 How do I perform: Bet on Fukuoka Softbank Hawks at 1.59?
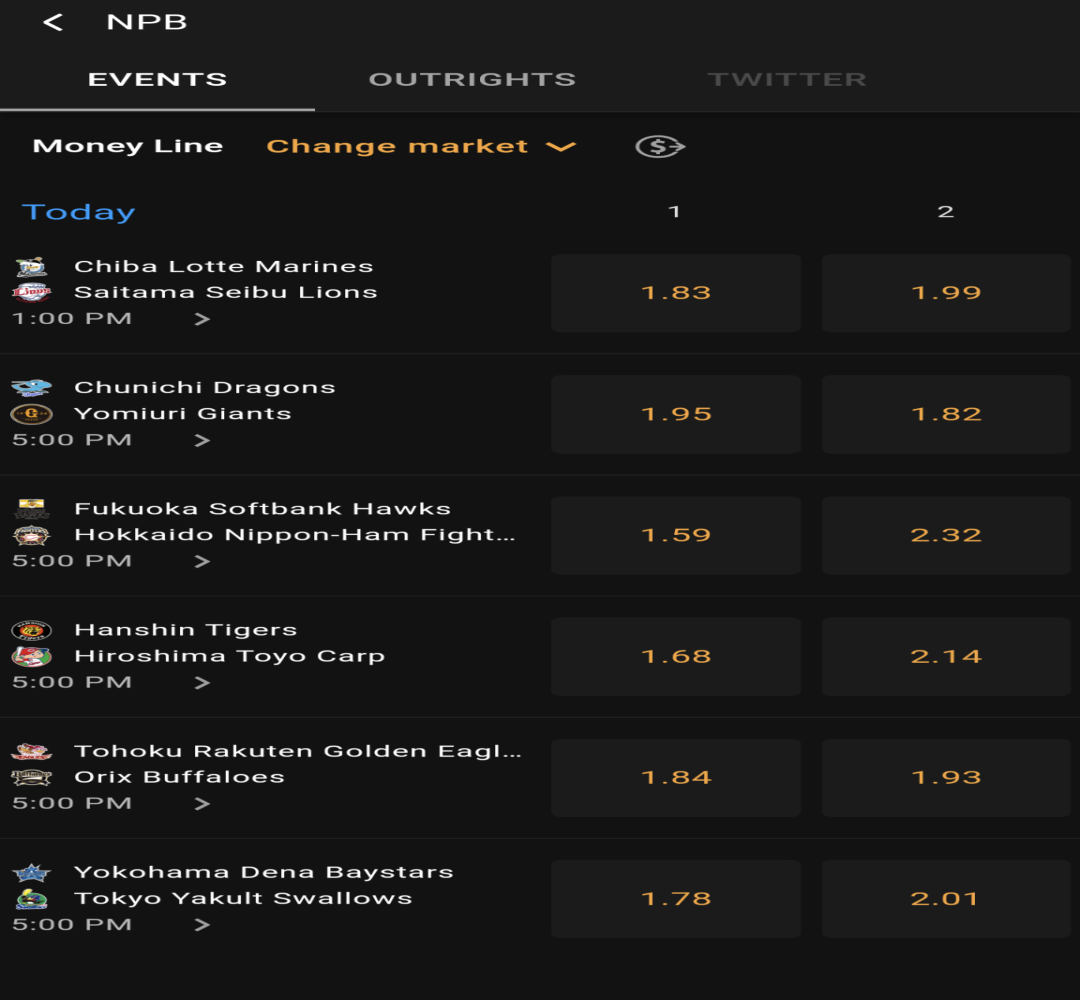click(676, 536)
